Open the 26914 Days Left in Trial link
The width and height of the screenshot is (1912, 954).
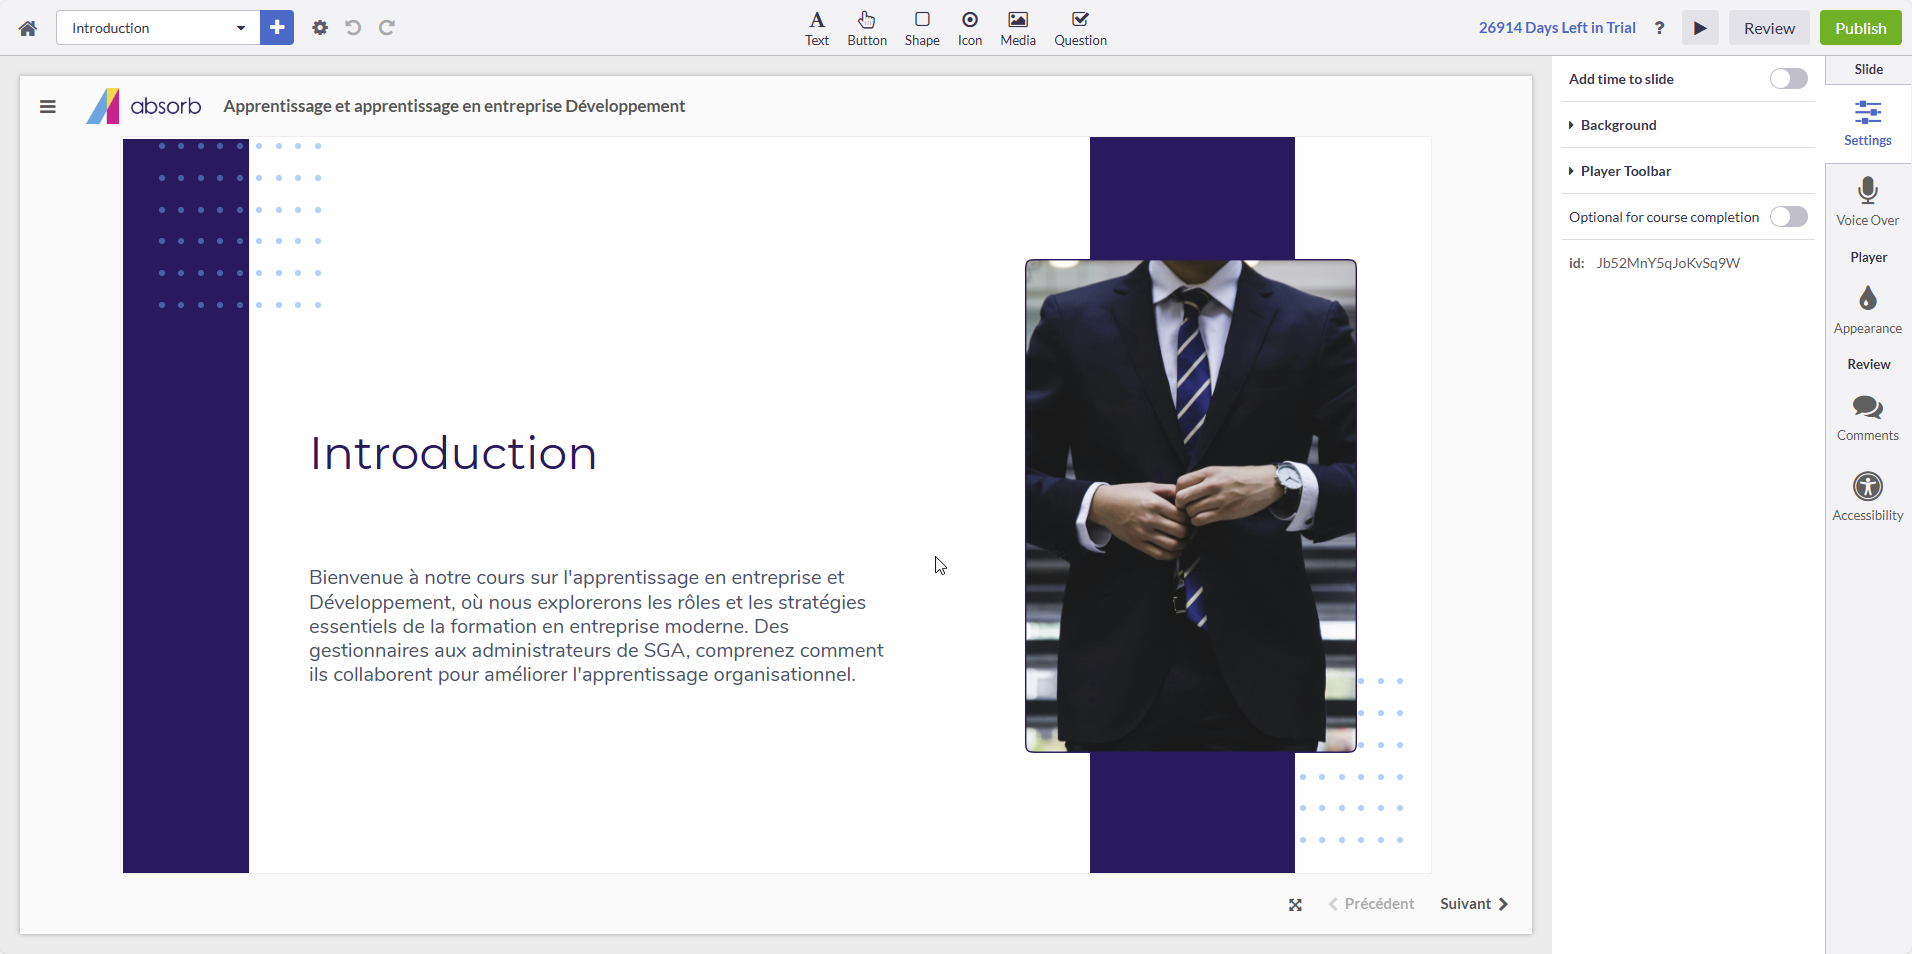click(1557, 28)
